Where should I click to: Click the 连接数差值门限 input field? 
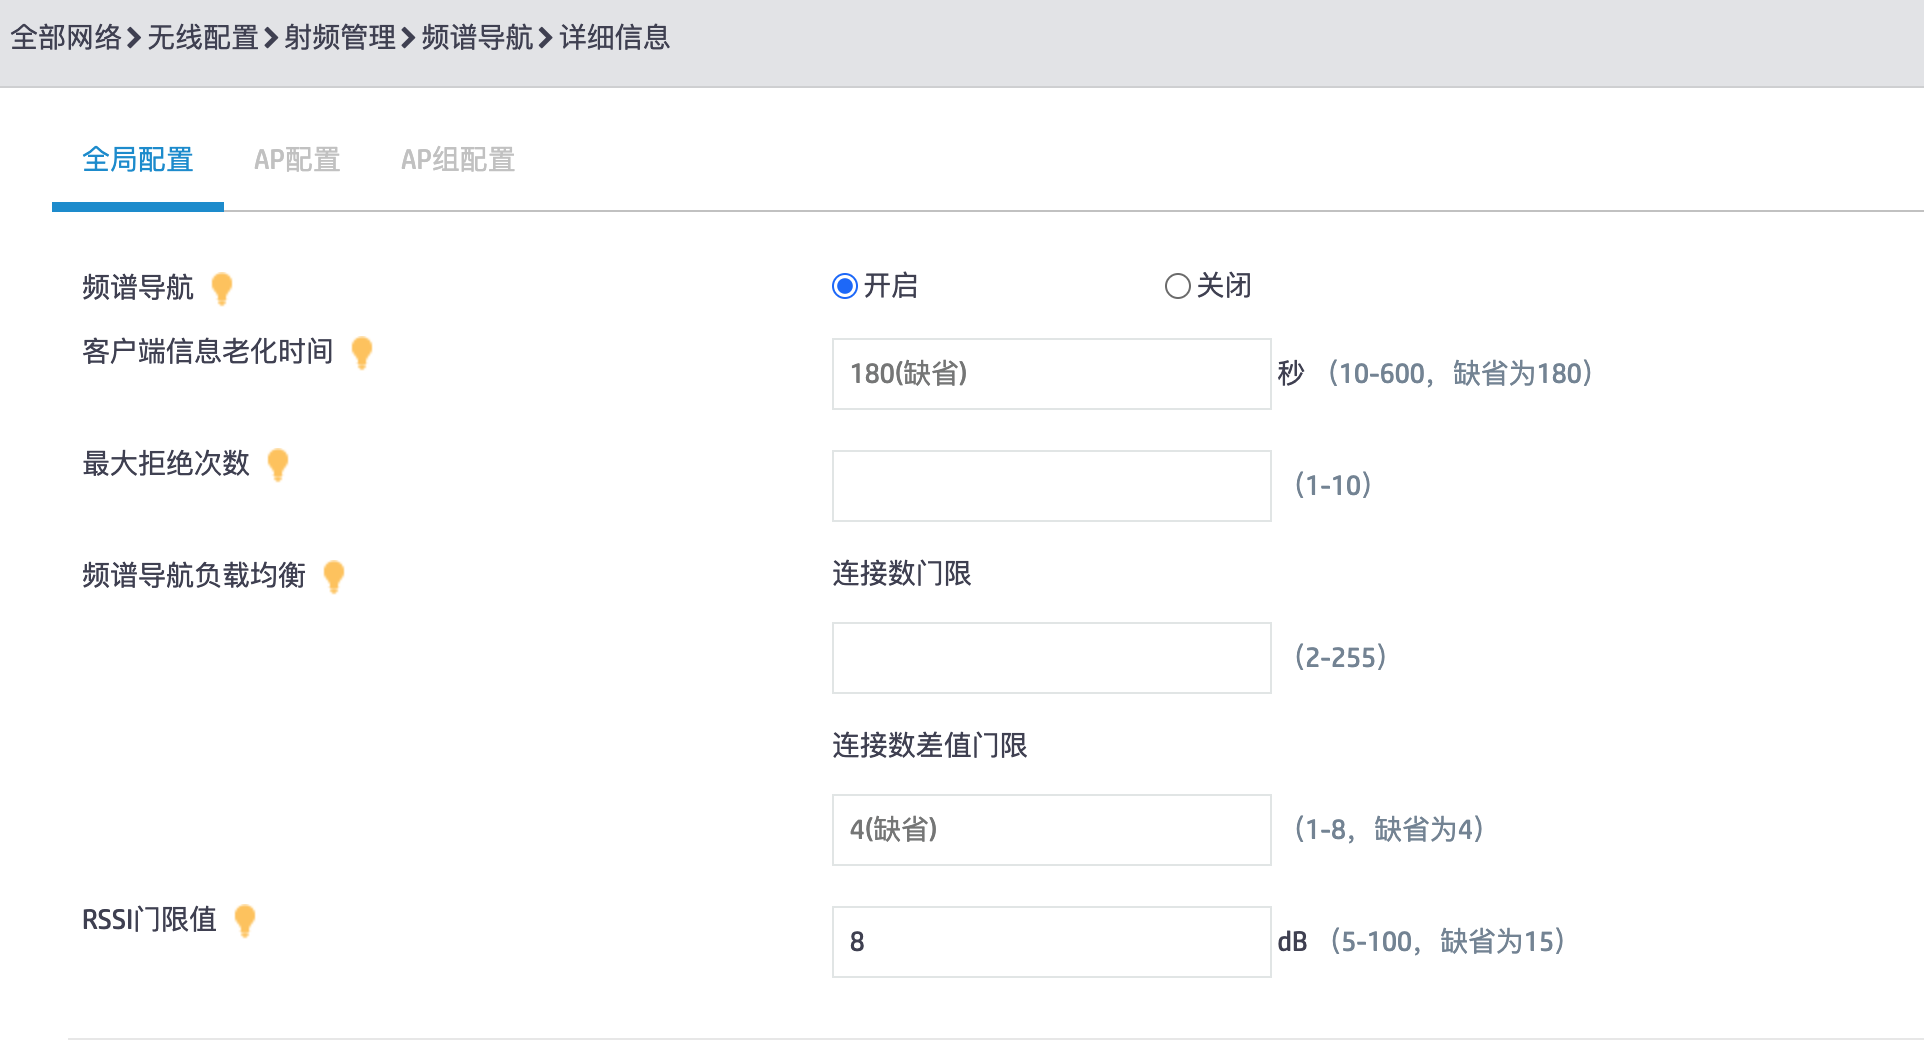[x=1051, y=830]
